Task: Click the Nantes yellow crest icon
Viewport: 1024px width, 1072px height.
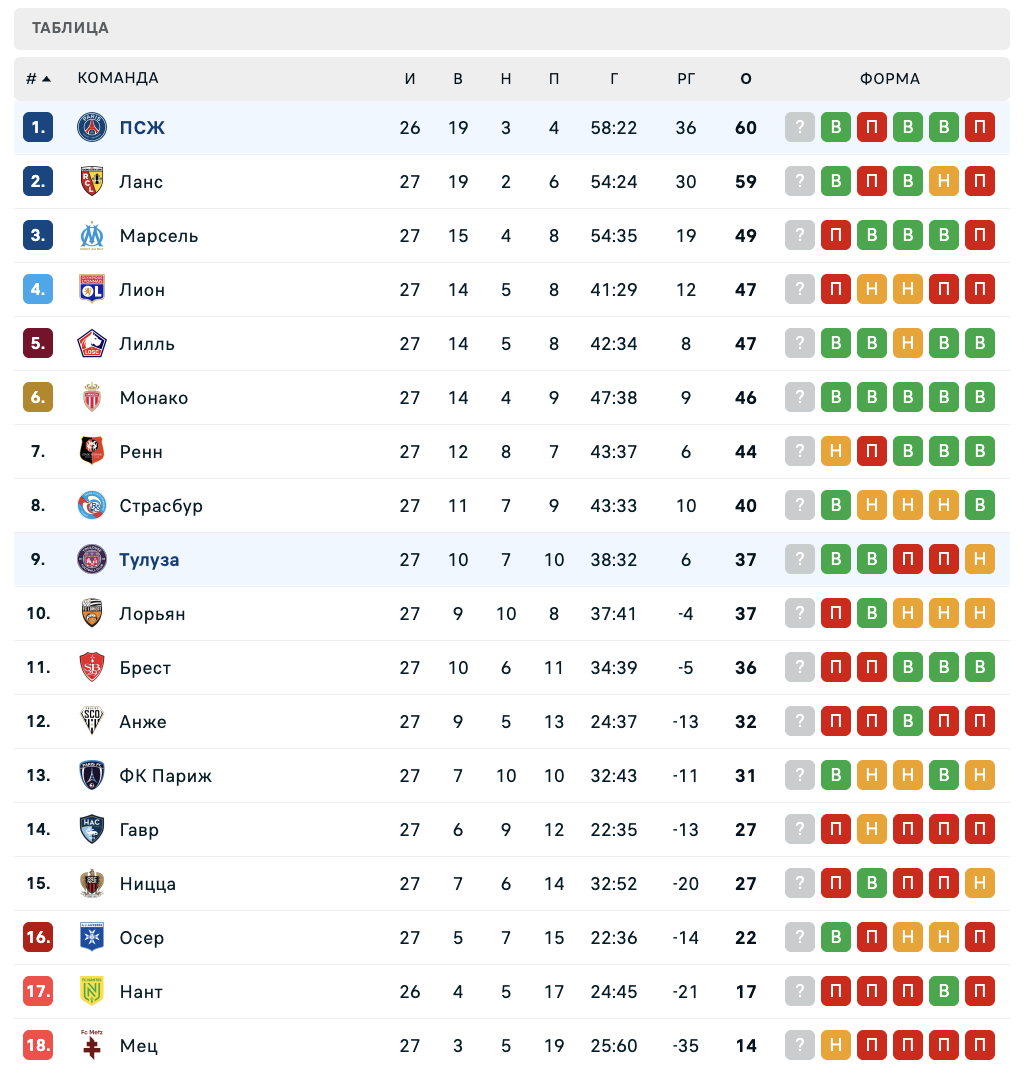Action: [92, 992]
